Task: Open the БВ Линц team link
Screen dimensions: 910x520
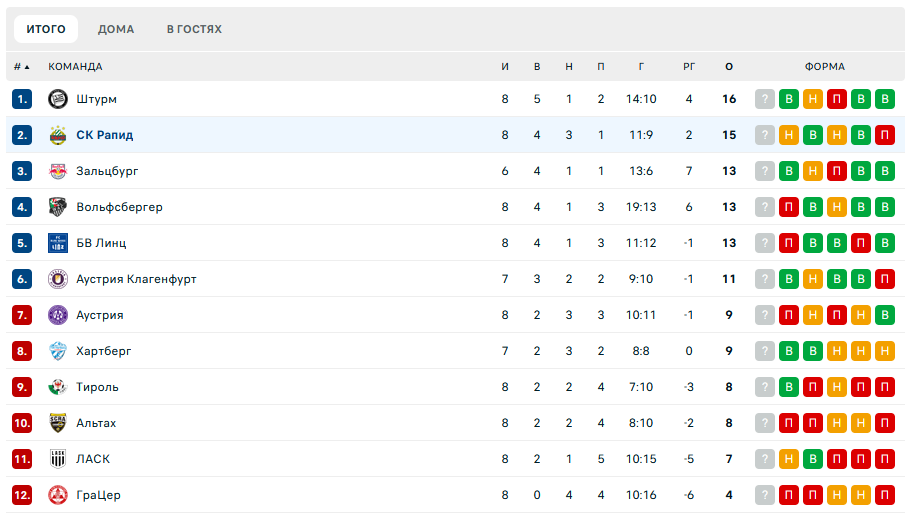Action: [101, 243]
